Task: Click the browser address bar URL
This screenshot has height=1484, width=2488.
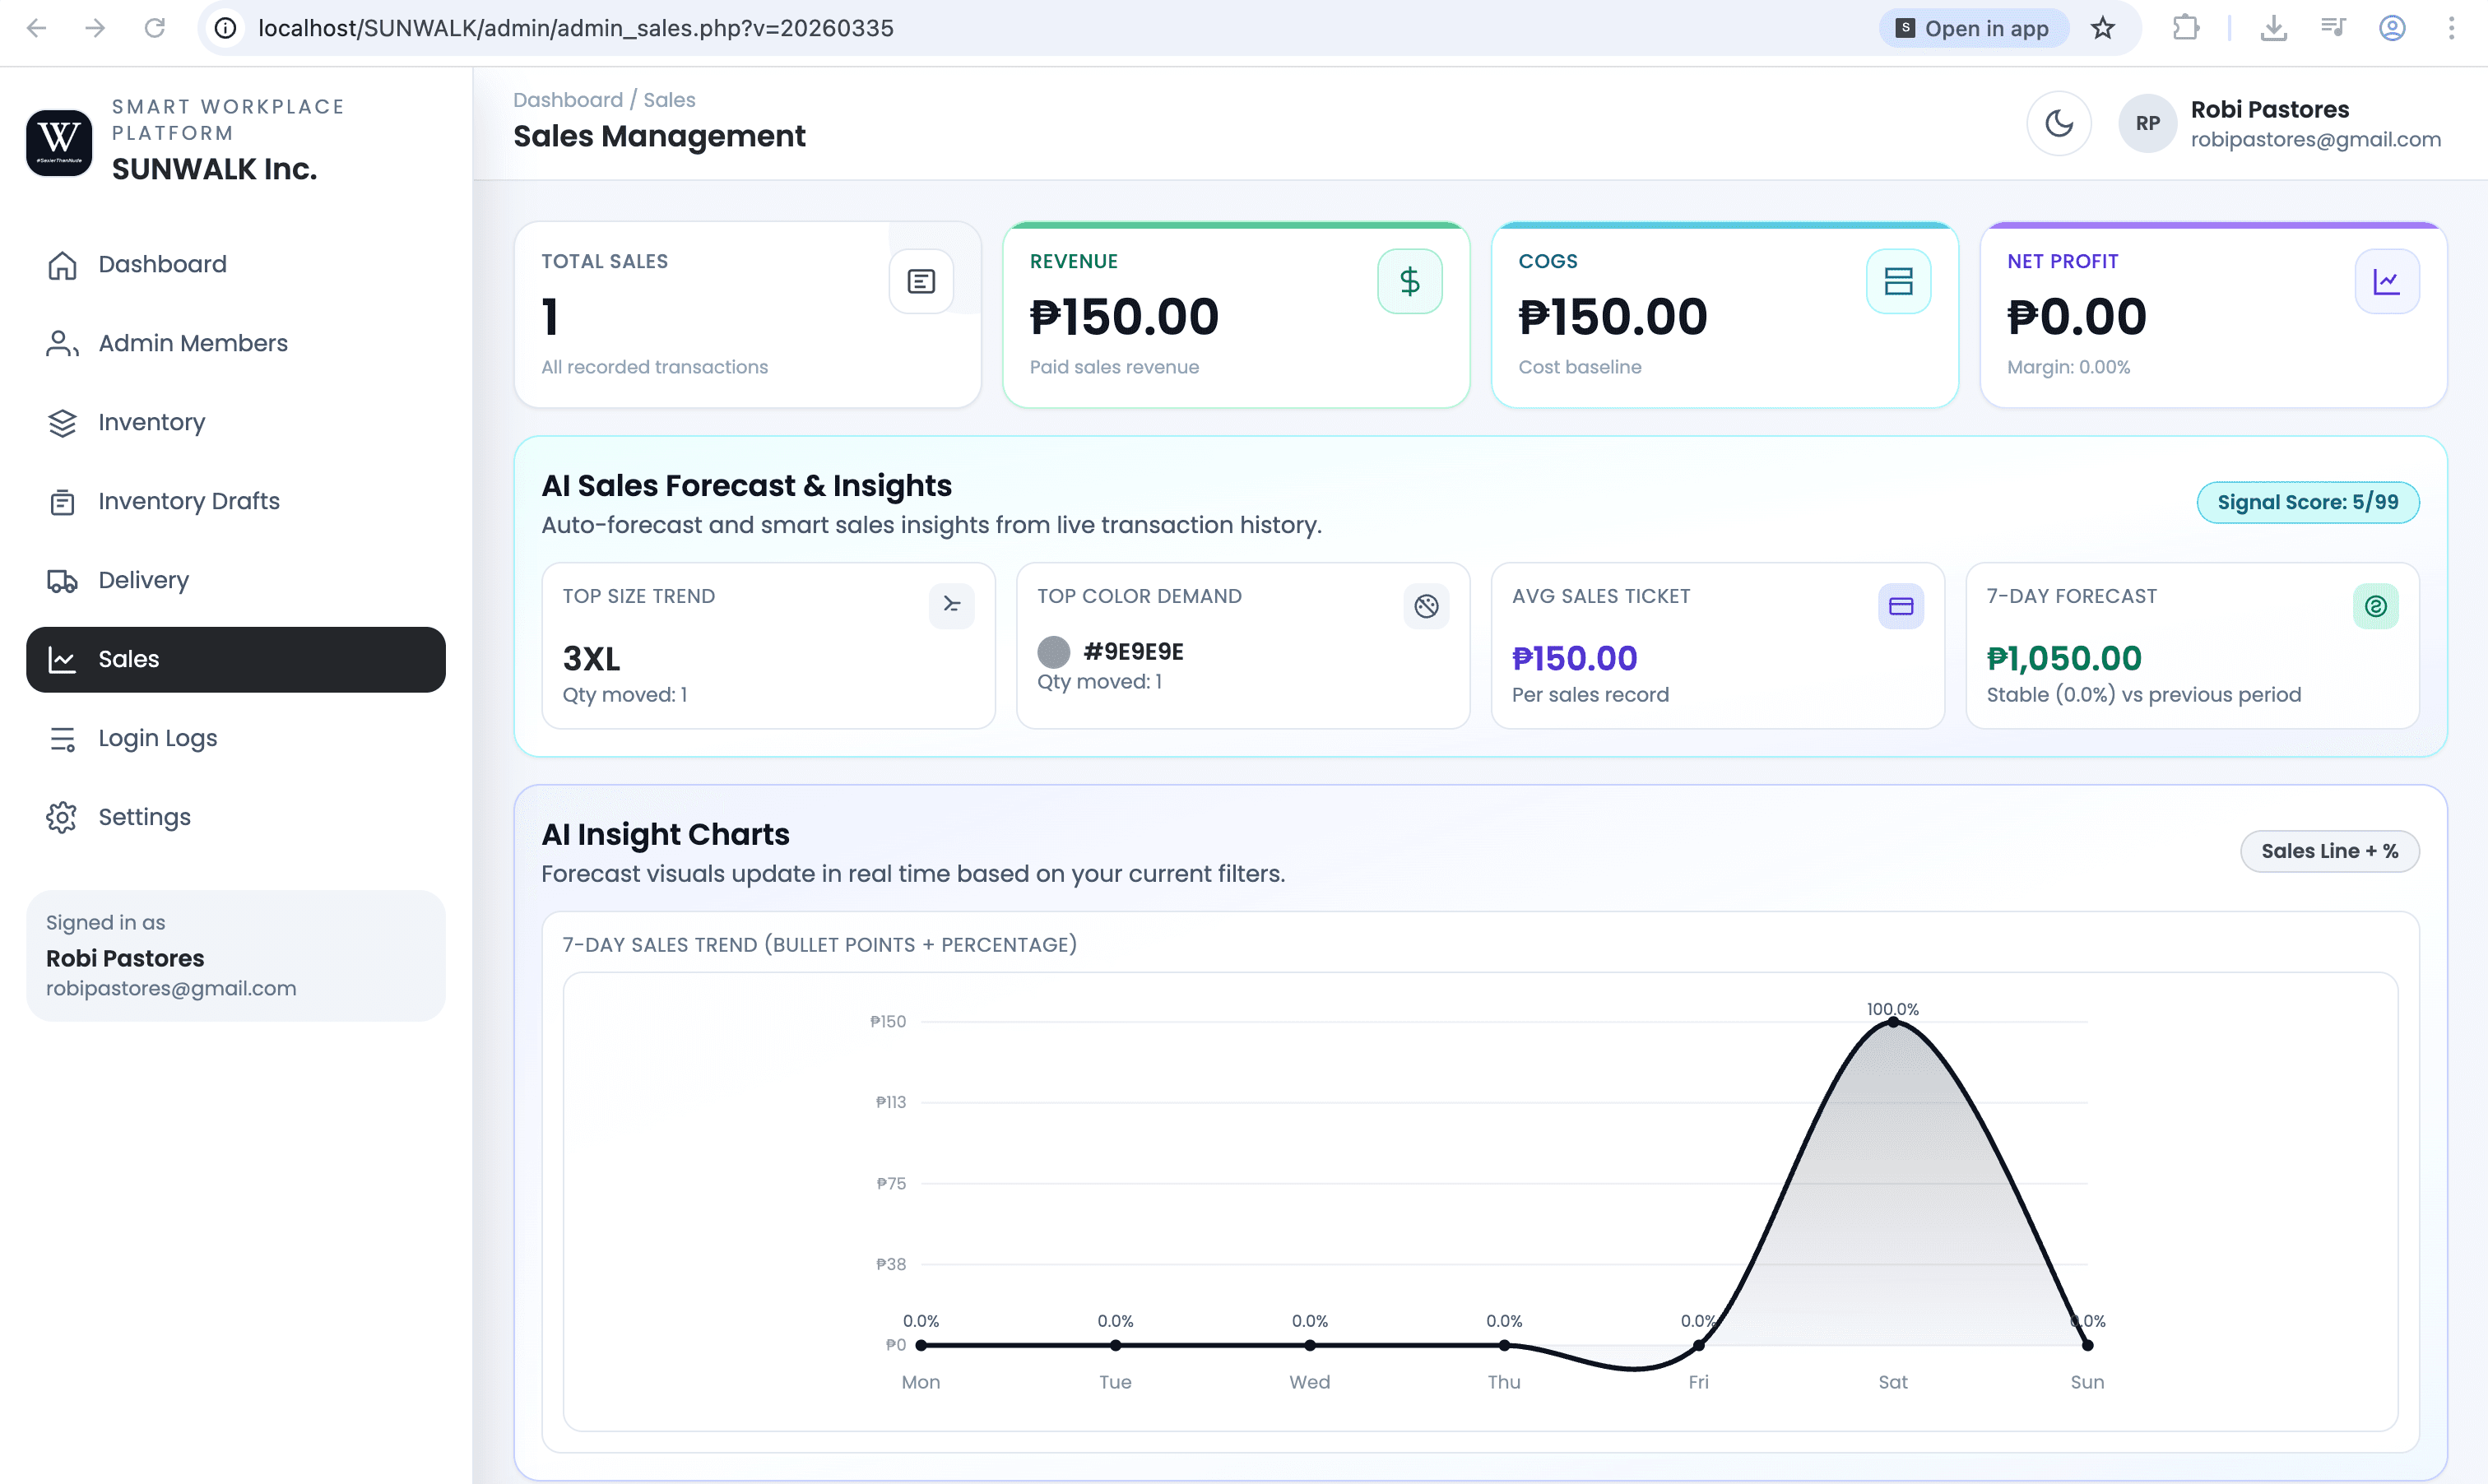Action: click(x=576, y=28)
